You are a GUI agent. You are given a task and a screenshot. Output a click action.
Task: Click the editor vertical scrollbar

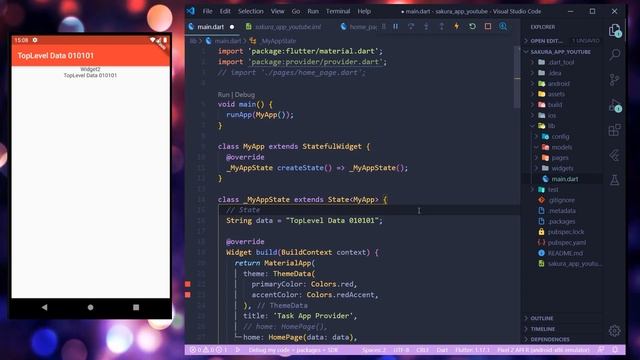tap(517, 77)
